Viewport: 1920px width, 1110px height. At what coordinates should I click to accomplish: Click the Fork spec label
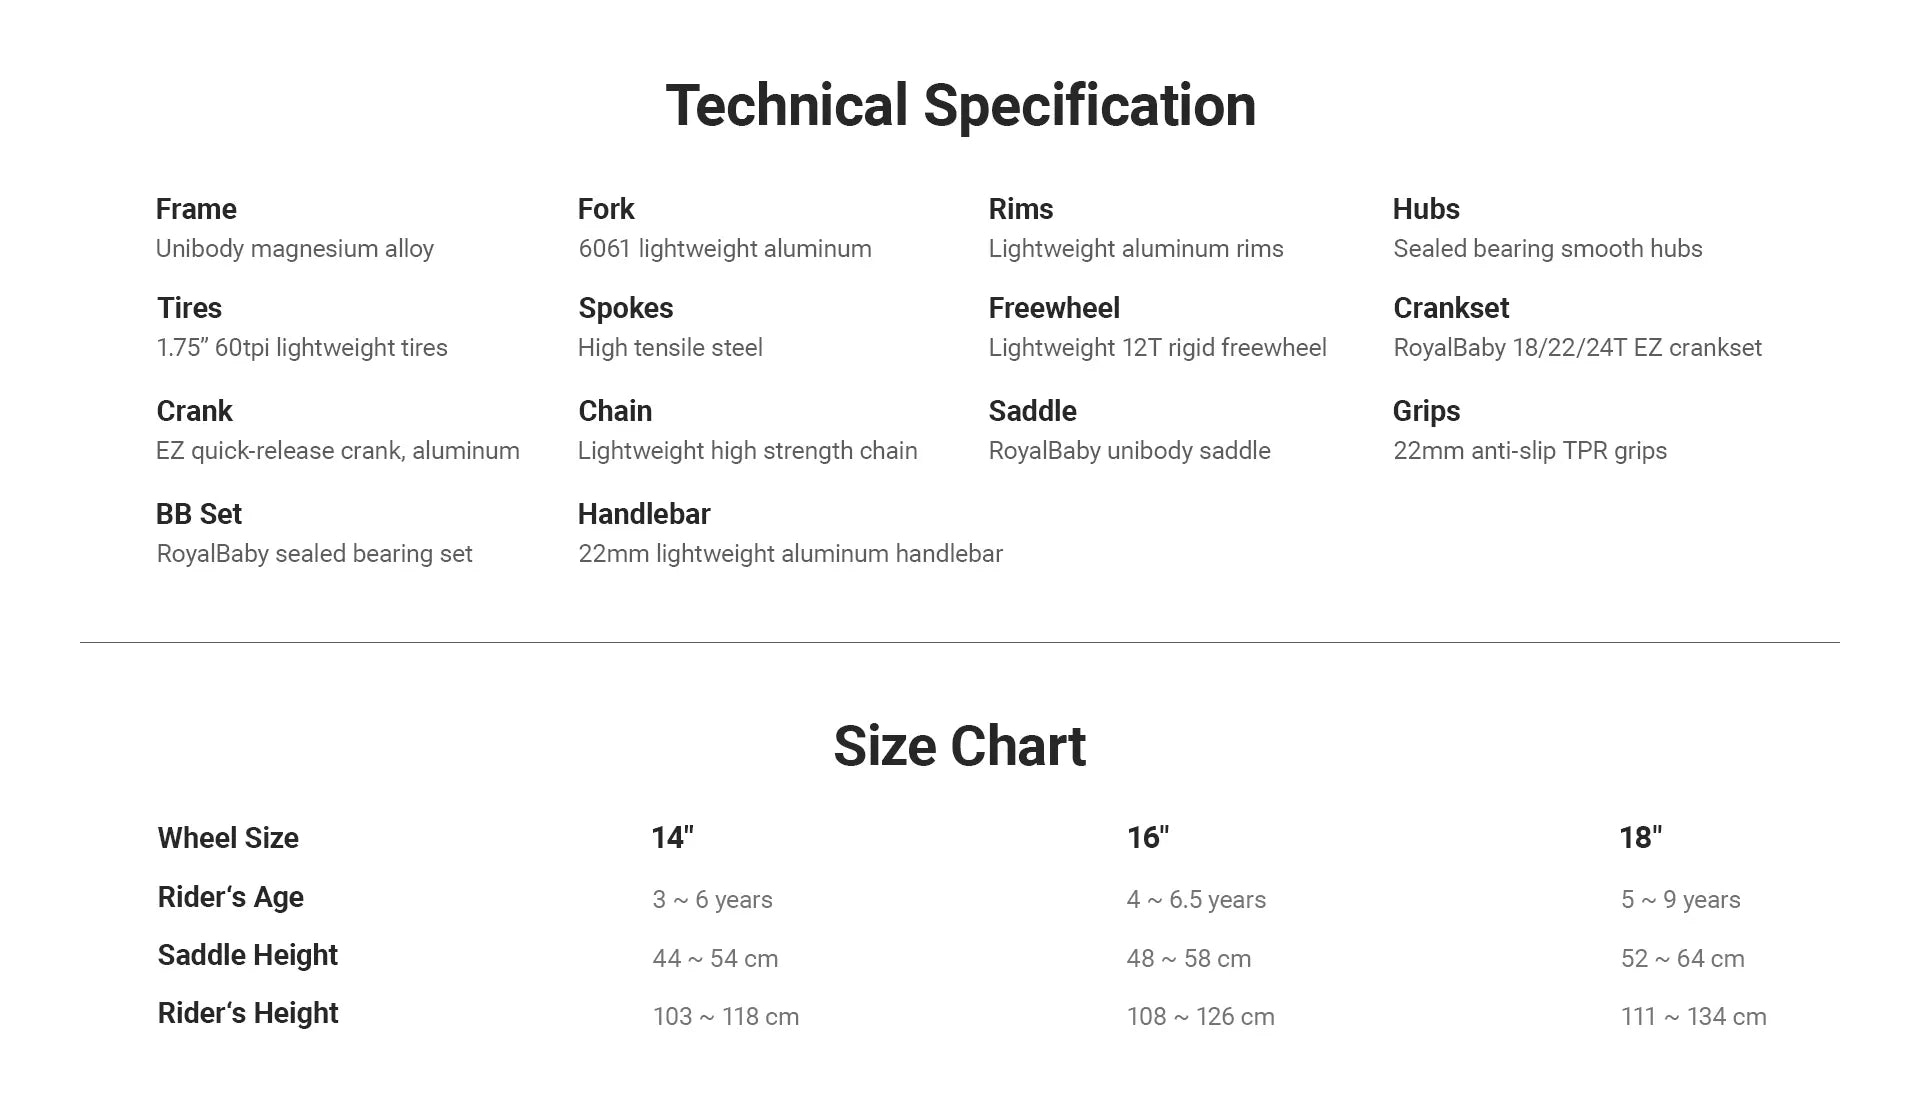click(606, 209)
